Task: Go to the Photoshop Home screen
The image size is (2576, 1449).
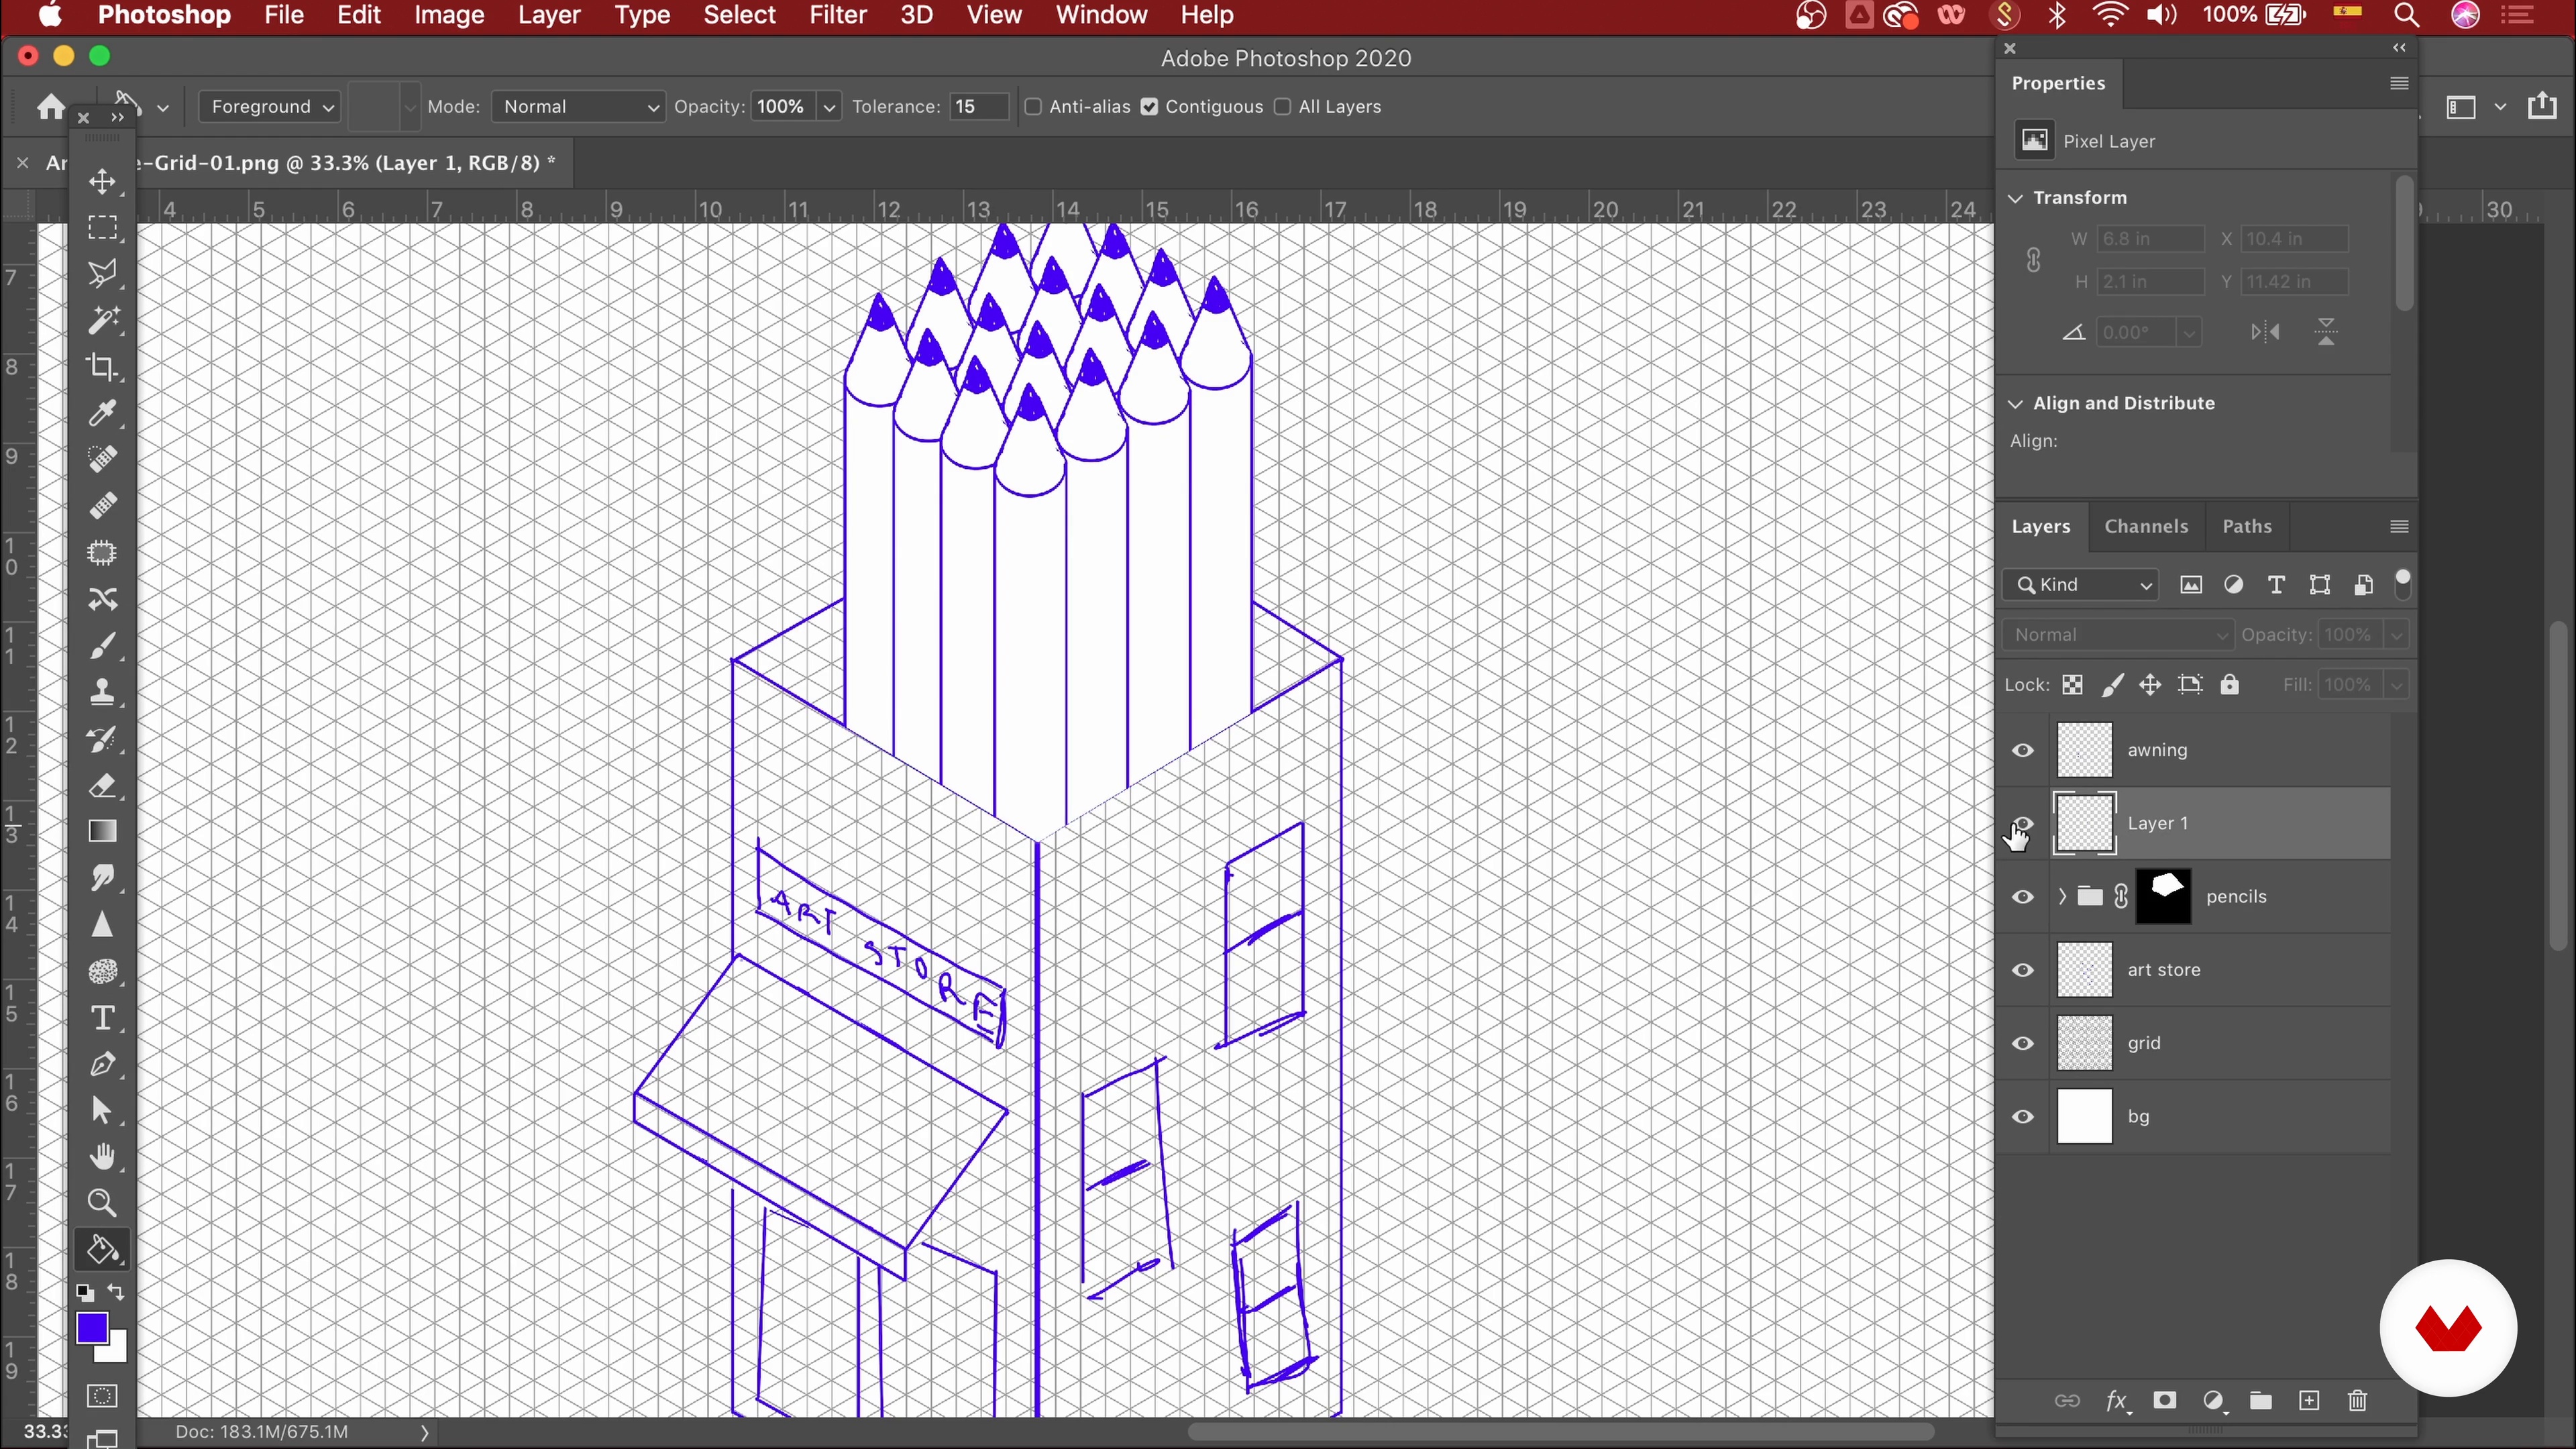Action: (x=51, y=106)
